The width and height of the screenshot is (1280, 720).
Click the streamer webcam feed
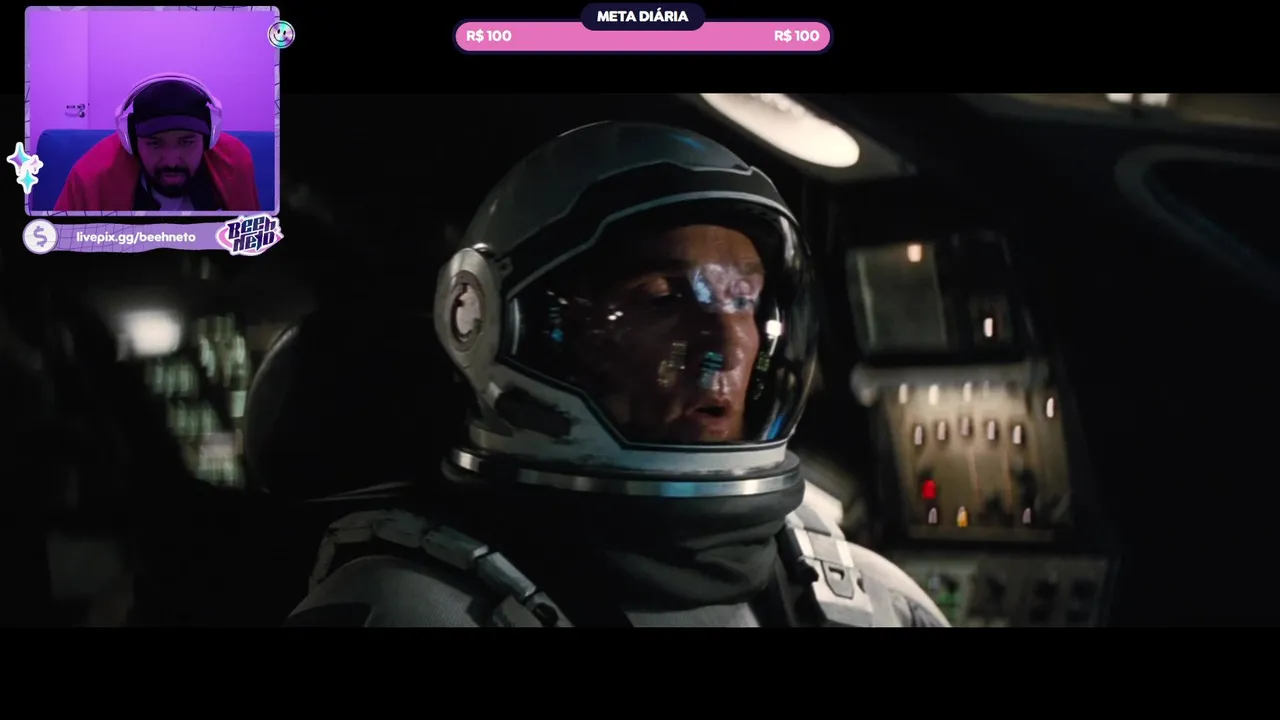152,110
